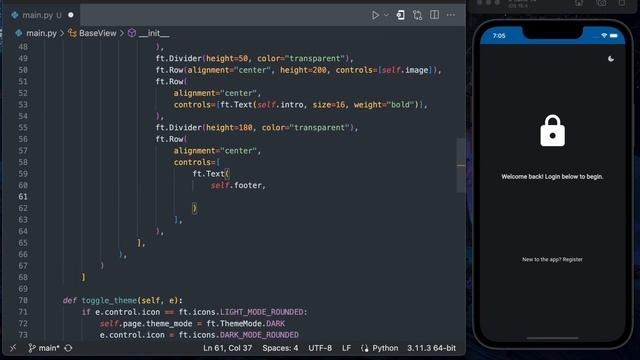640x360 pixels.
Task: Click Welcome back! Login below text
Action: [552, 177]
